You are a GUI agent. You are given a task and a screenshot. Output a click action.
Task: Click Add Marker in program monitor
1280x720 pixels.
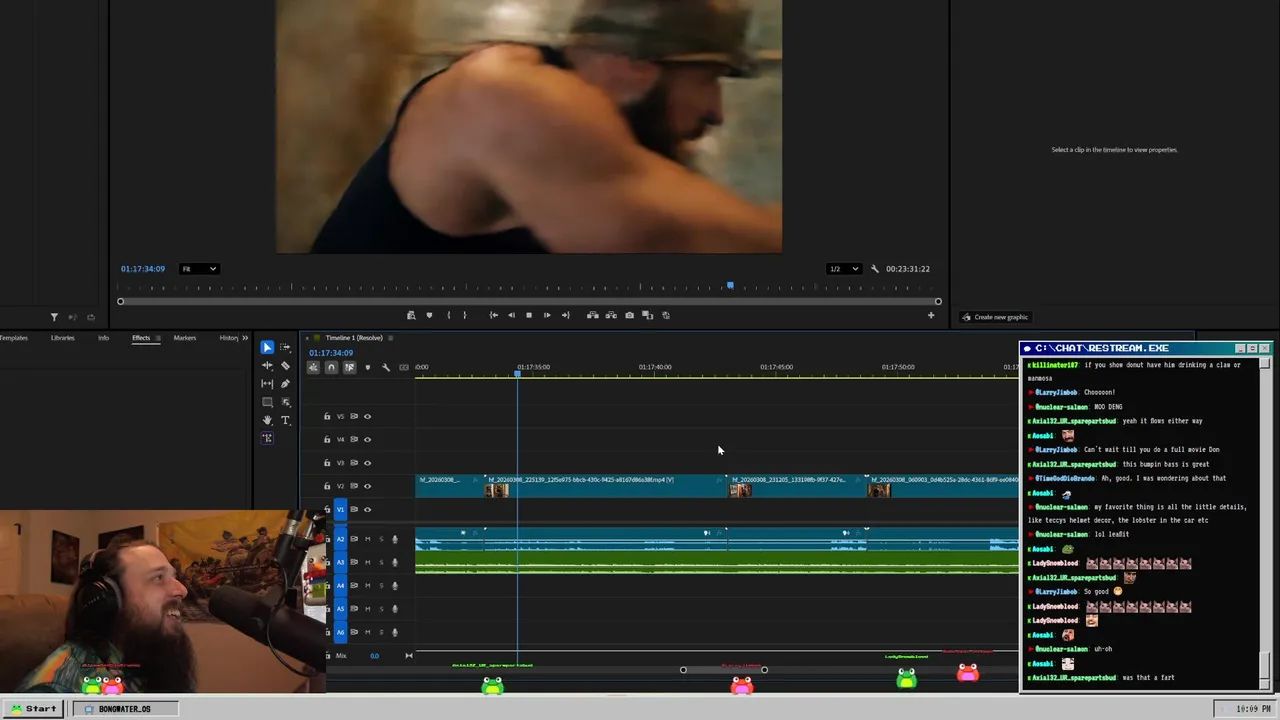[429, 315]
